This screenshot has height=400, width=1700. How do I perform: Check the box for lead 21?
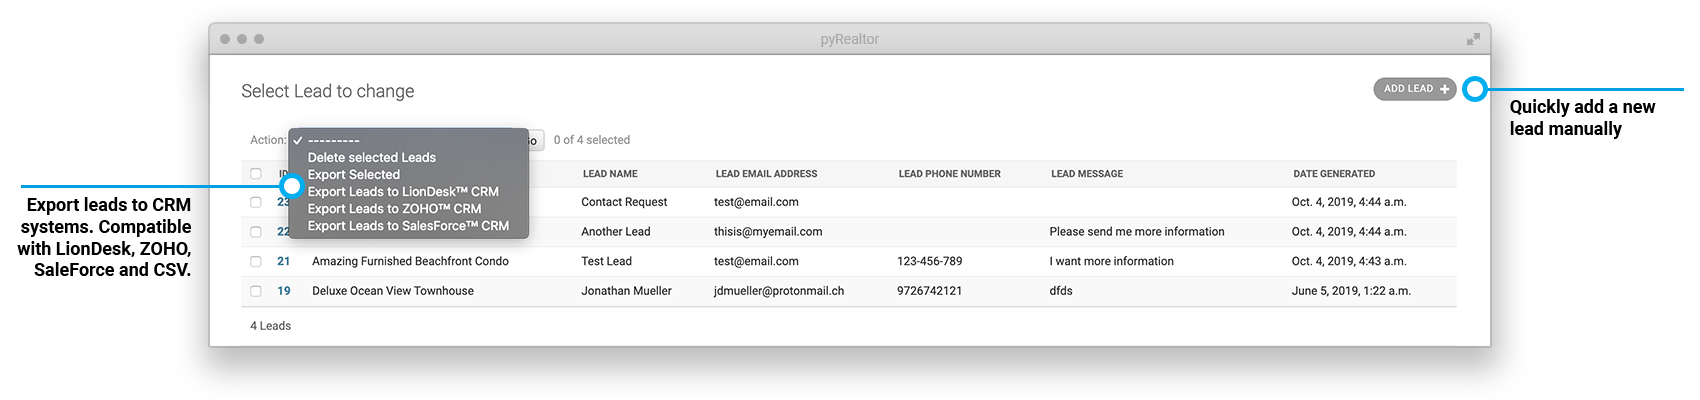click(256, 261)
